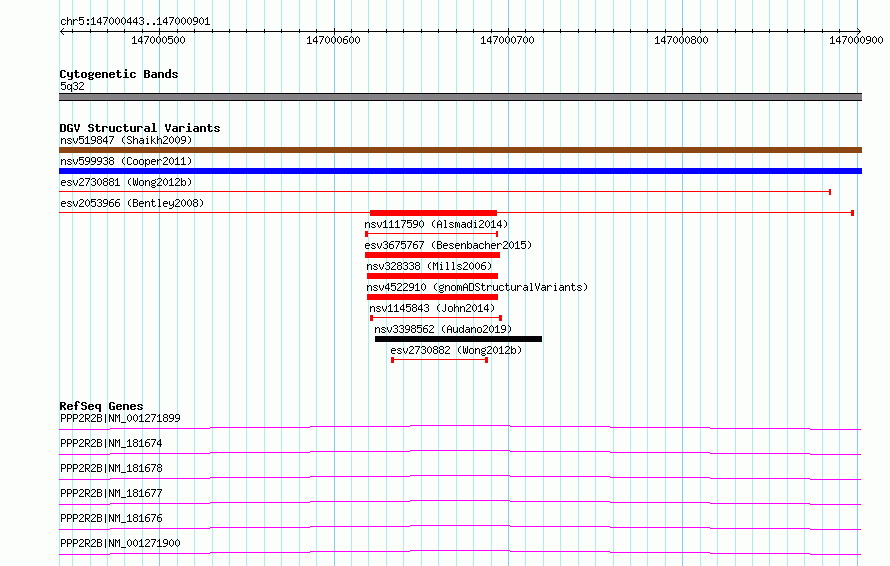Click the 147000700 ruler position label
The image size is (890, 566).
coord(507,40)
